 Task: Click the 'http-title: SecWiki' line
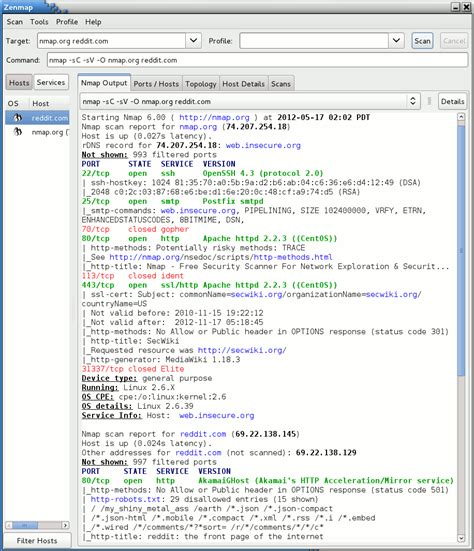130,341
